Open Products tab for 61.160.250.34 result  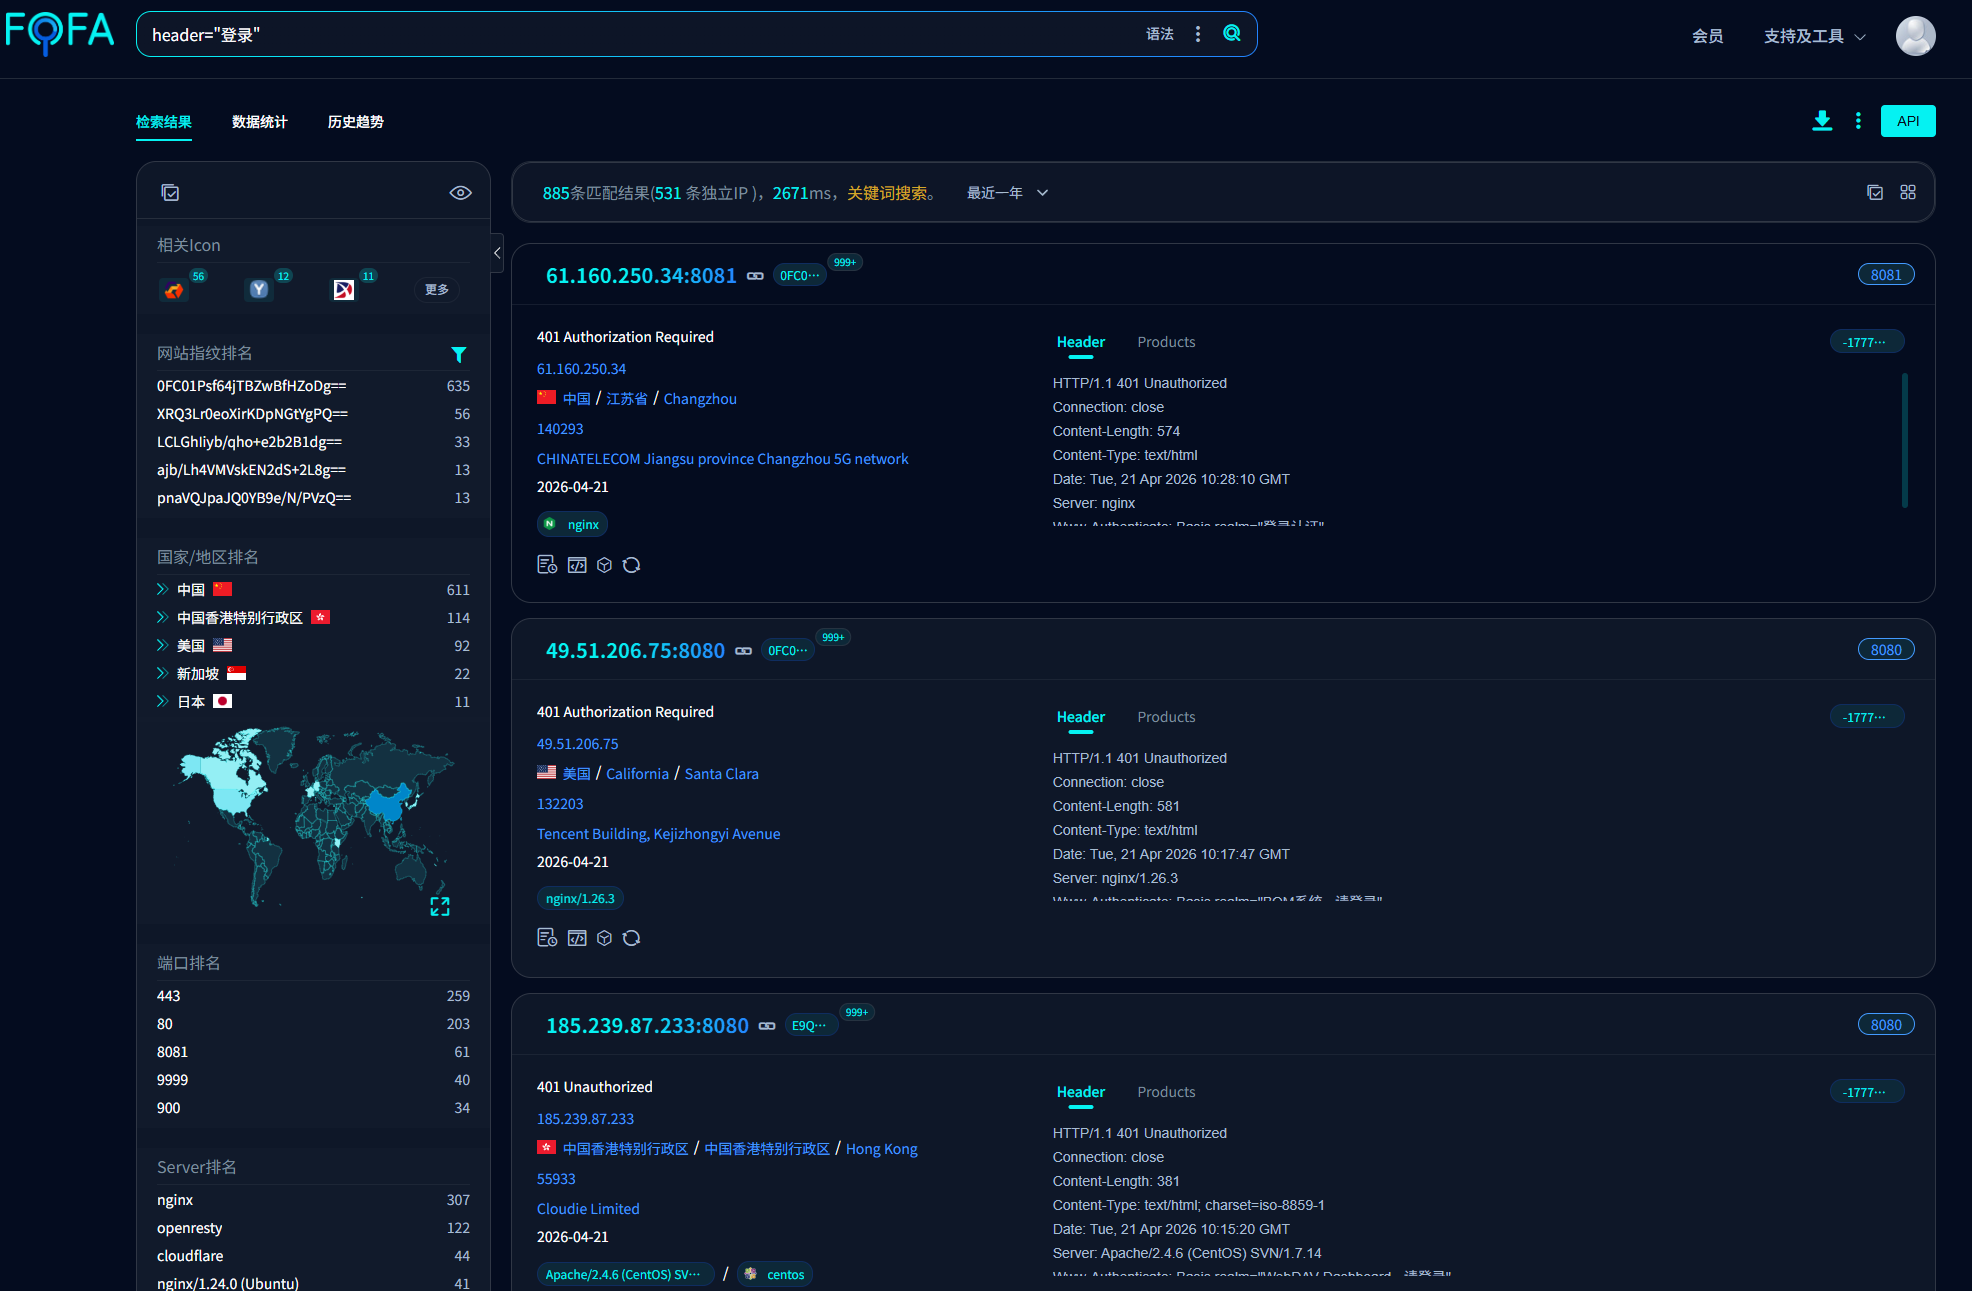(1166, 342)
